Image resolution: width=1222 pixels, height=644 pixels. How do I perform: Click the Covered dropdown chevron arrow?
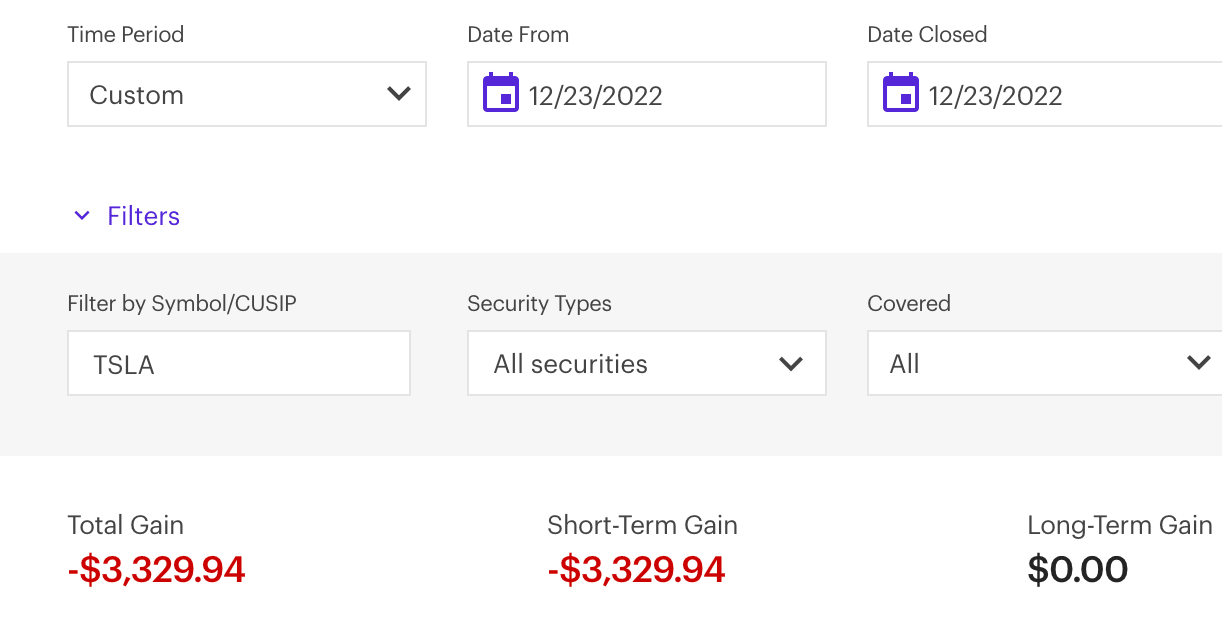tap(1198, 363)
